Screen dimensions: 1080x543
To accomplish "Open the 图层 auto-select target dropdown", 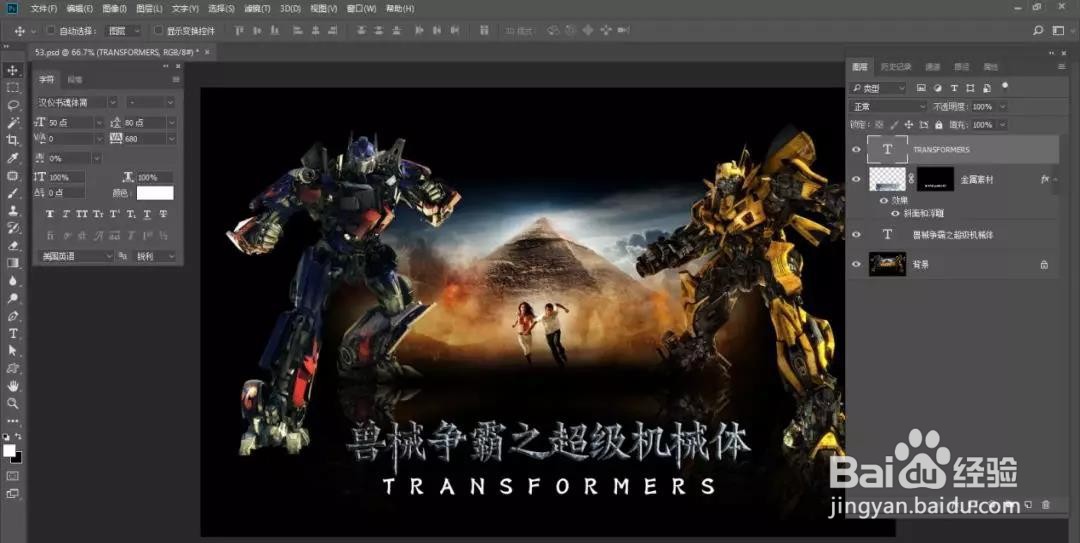I will point(124,30).
